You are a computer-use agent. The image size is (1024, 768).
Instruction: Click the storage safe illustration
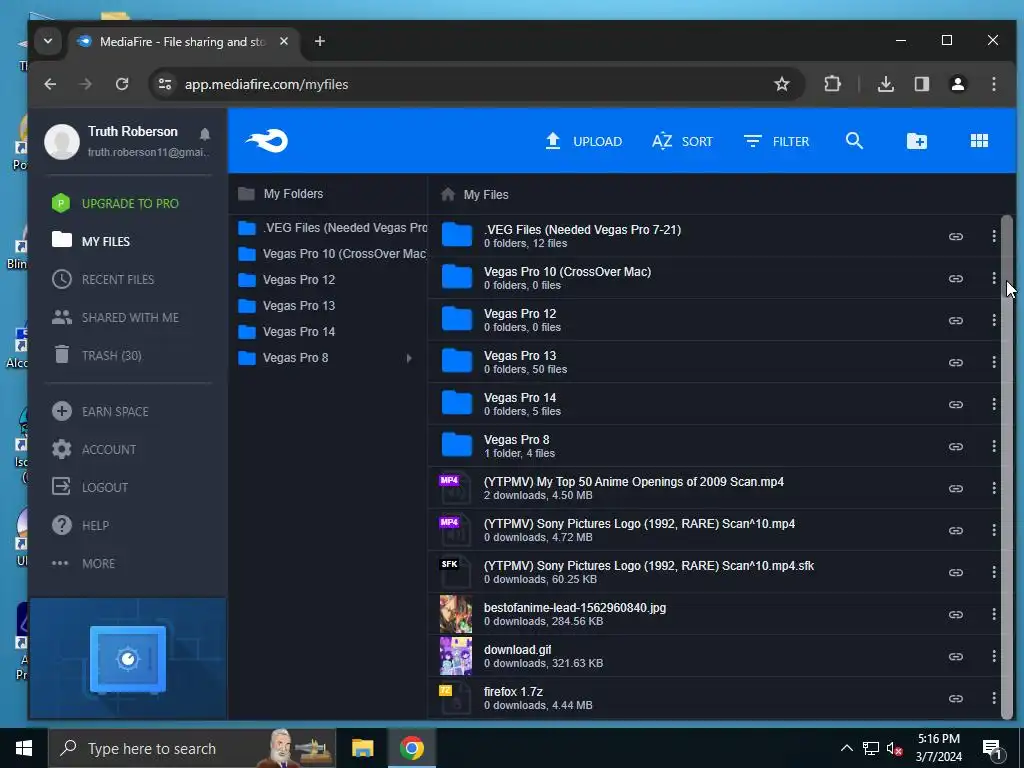click(x=128, y=659)
